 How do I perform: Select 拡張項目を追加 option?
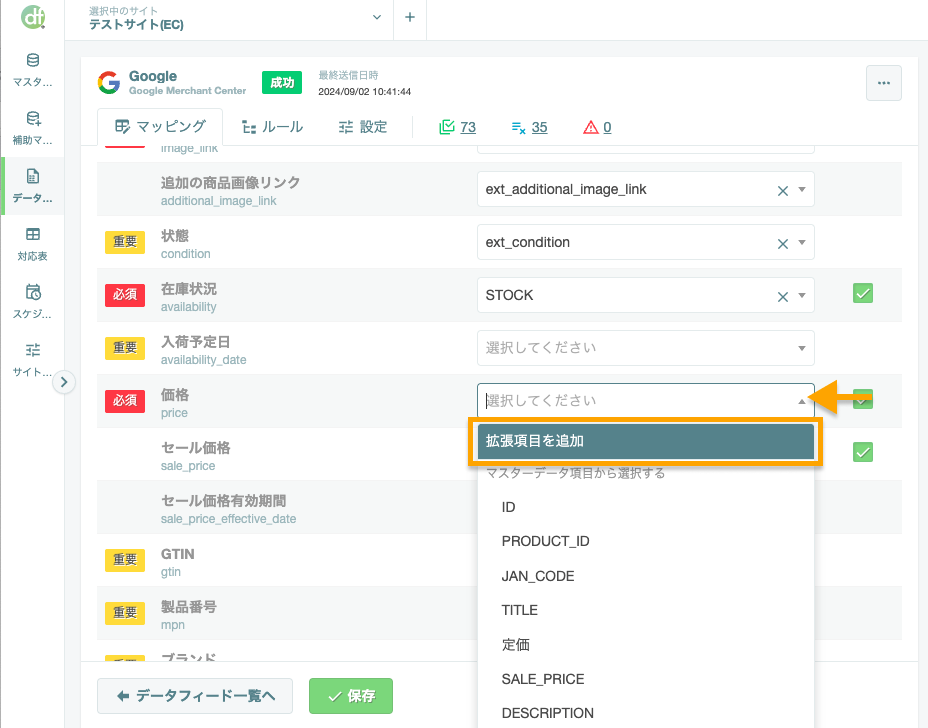646,442
